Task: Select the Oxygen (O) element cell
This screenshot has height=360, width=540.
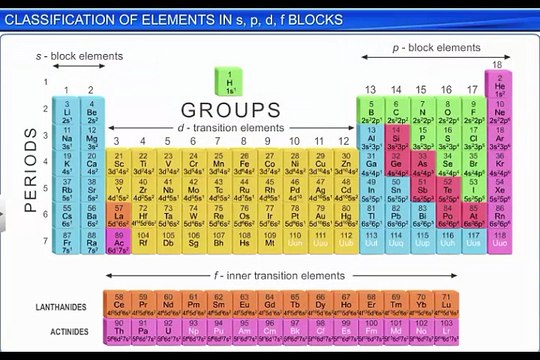Action: pos(448,112)
